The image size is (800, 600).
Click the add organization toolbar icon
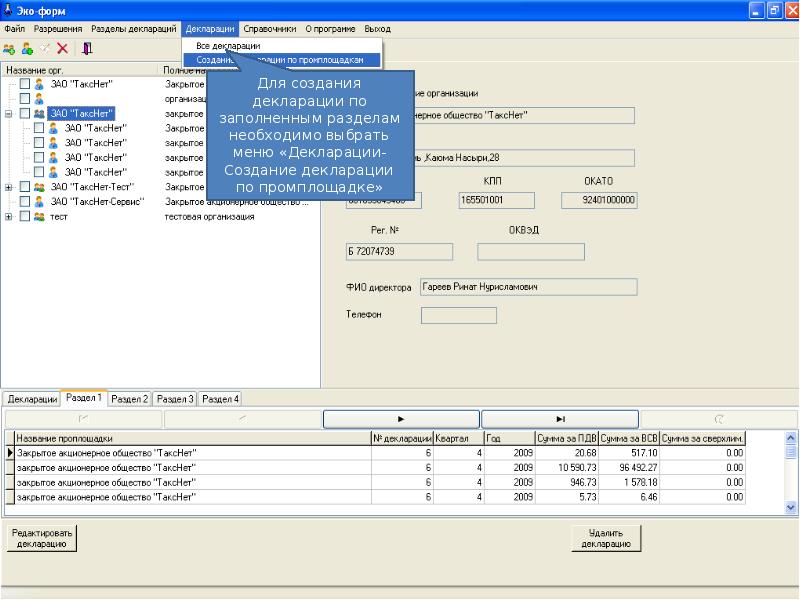point(9,48)
